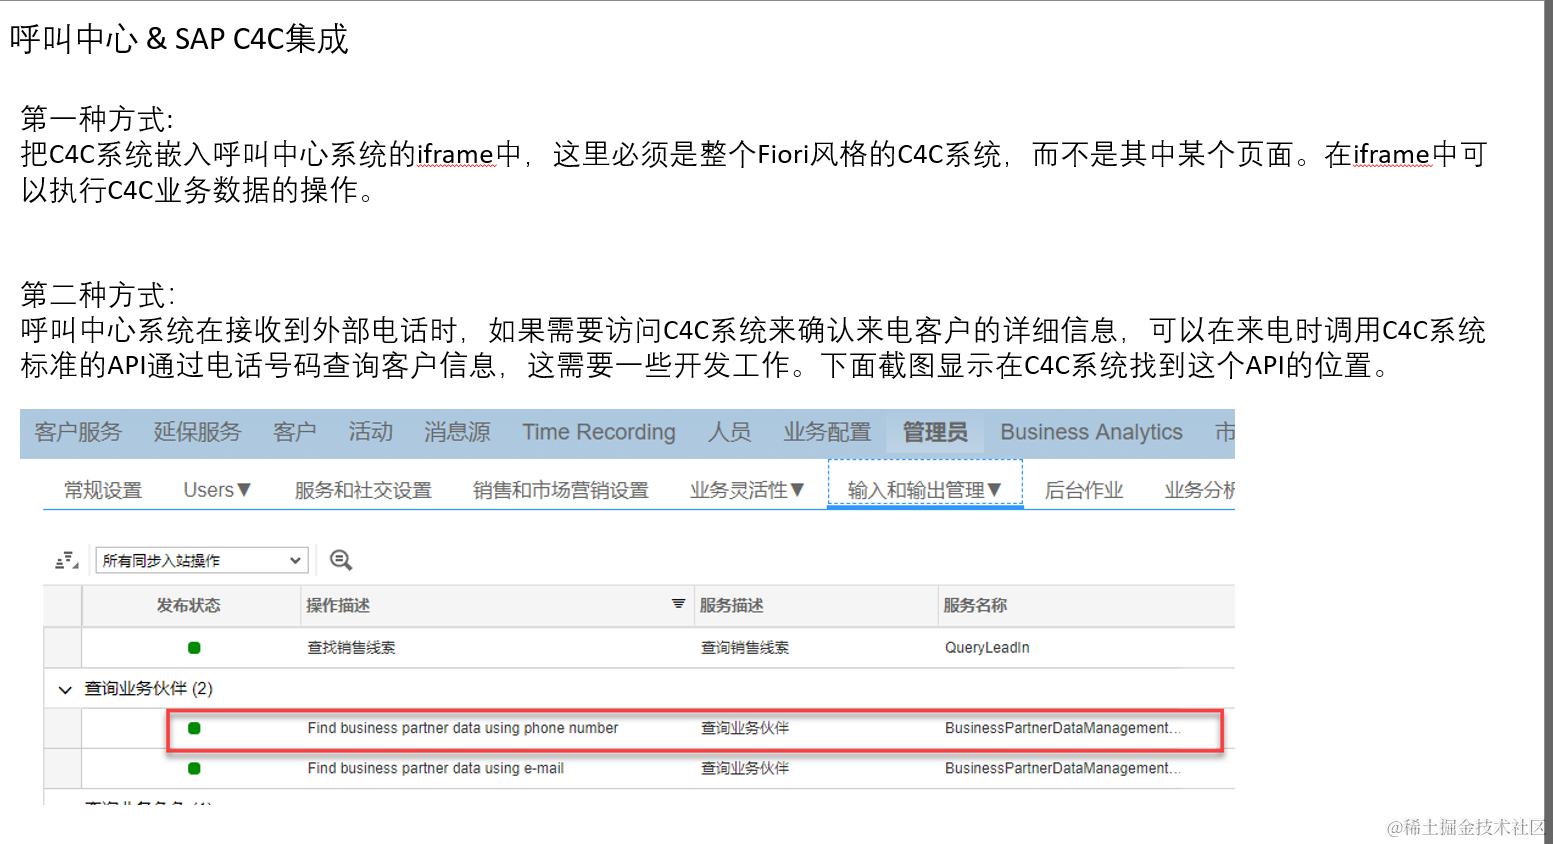Click the row selector of the 查找销售线索 row
This screenshot has width=1553, height=844.
[x=62, y=648]
